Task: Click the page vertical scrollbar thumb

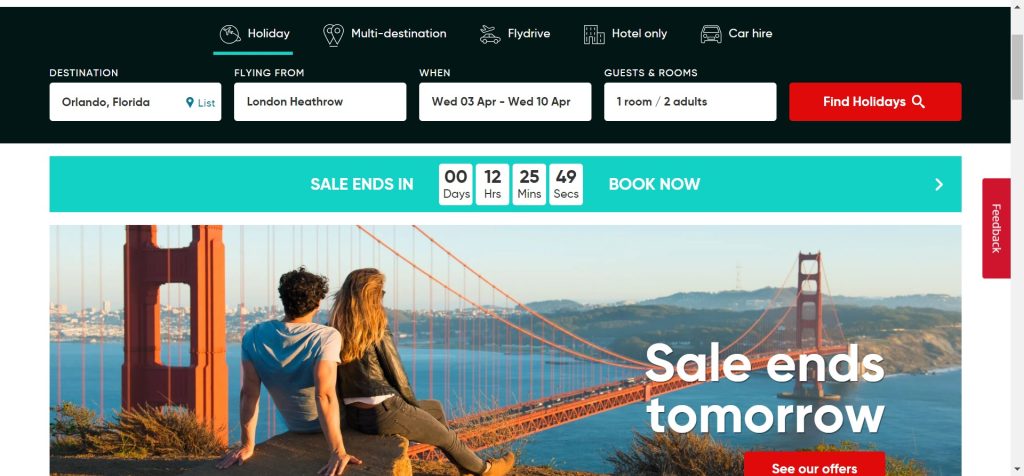Action: point(1017,67)
